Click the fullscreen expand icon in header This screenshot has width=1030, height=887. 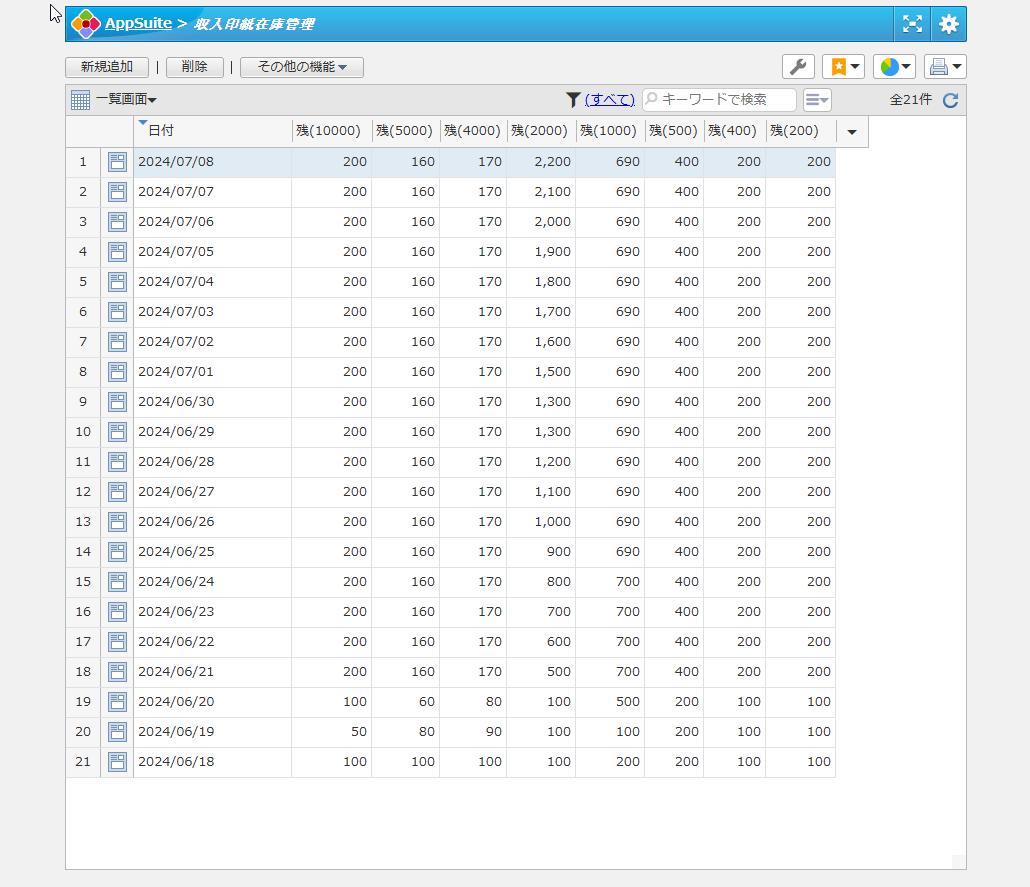click(912, 24)
